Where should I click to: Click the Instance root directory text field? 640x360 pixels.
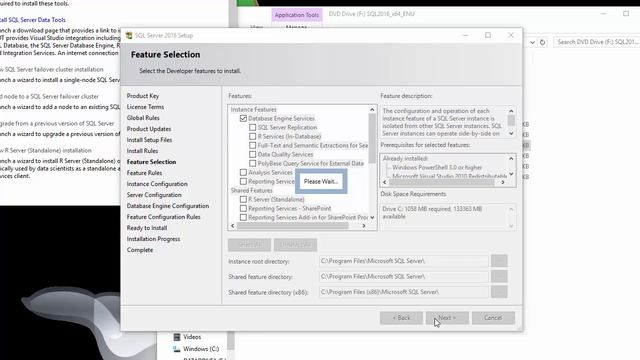pyautogui.click(x=404, y=261)
